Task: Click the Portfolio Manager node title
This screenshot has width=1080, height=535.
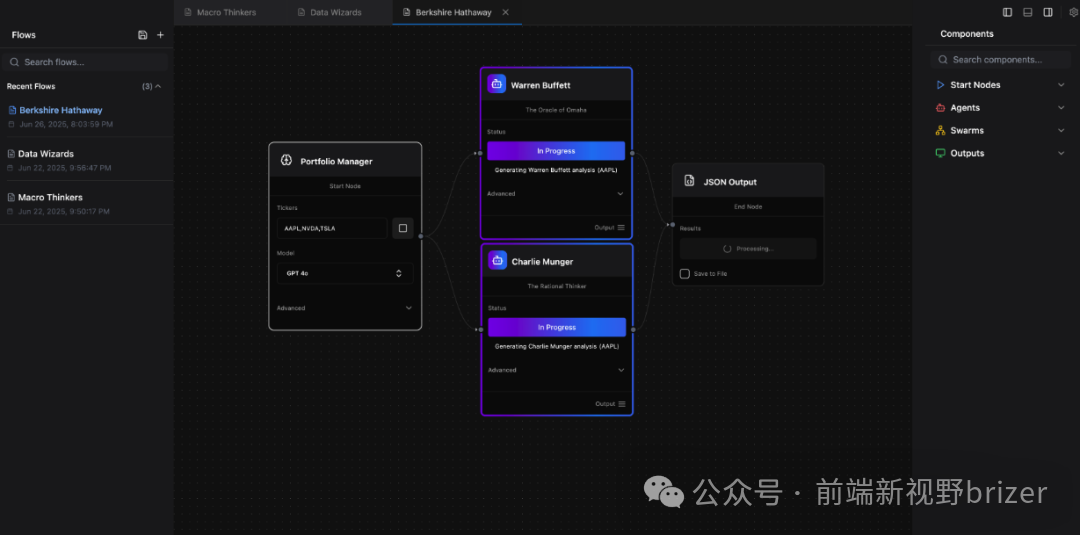Action: (336, 162)
